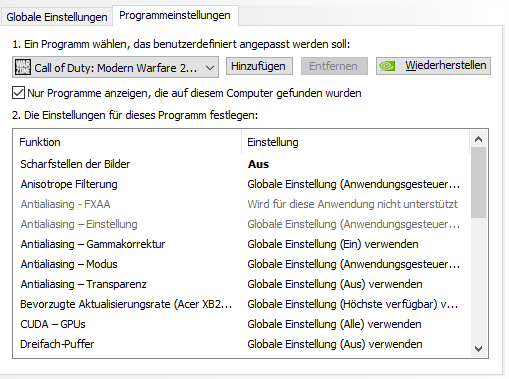Screen dimensions: 509x379
Task: Select the Programmeinstellungen tab
Action: pyautogui.click(x=175, y=15)
